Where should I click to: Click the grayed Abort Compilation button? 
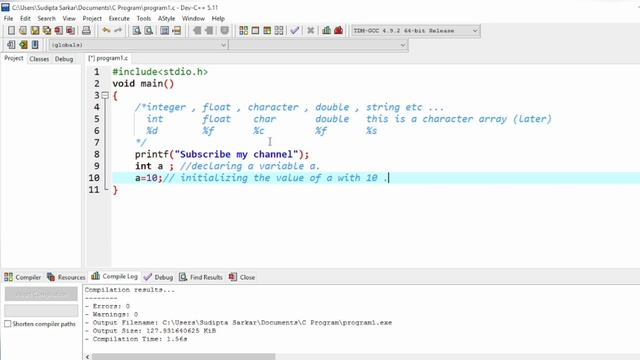click(41, 293)
